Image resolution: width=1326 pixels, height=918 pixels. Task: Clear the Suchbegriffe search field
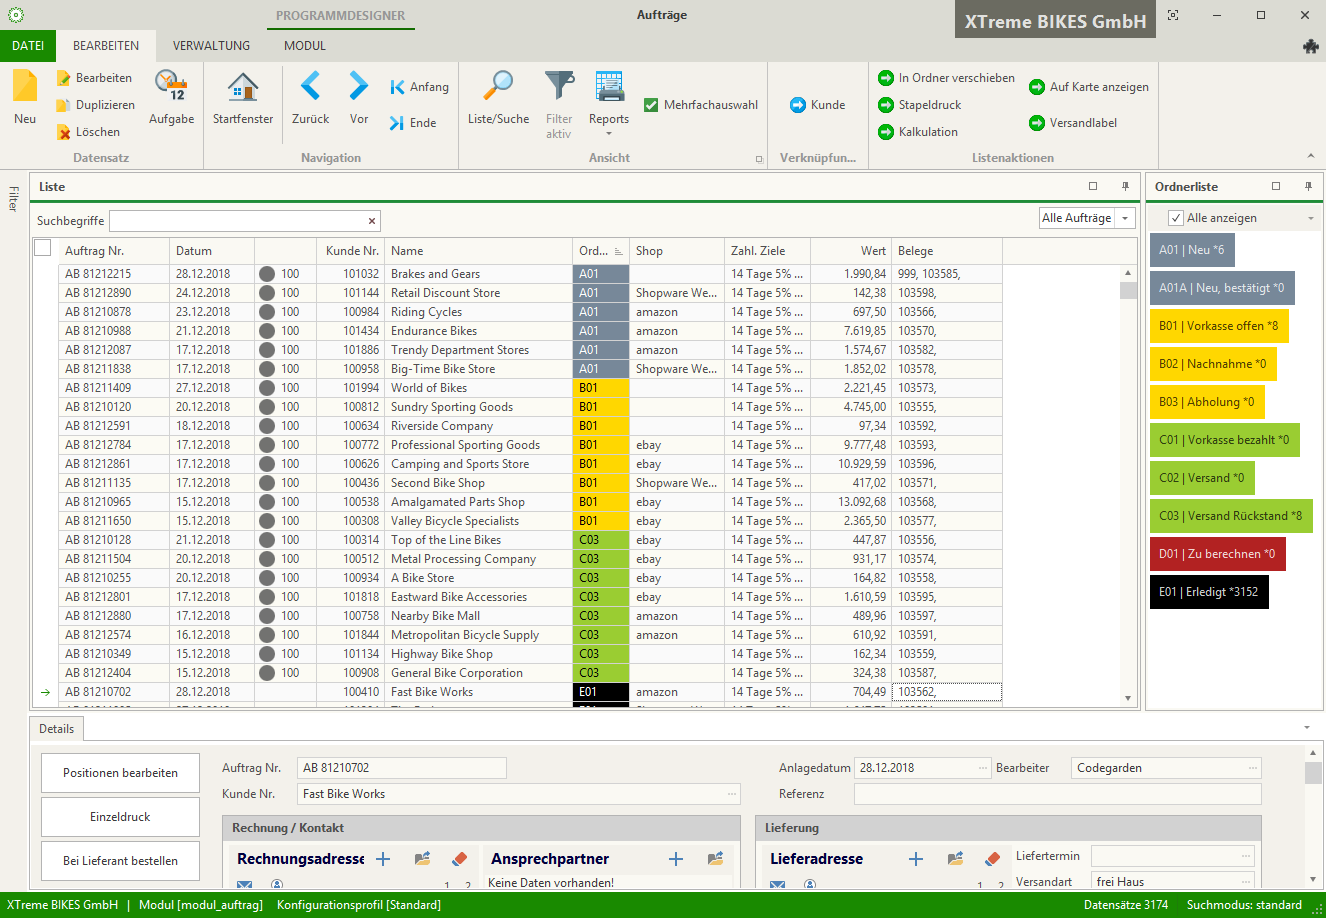(372, 221)
